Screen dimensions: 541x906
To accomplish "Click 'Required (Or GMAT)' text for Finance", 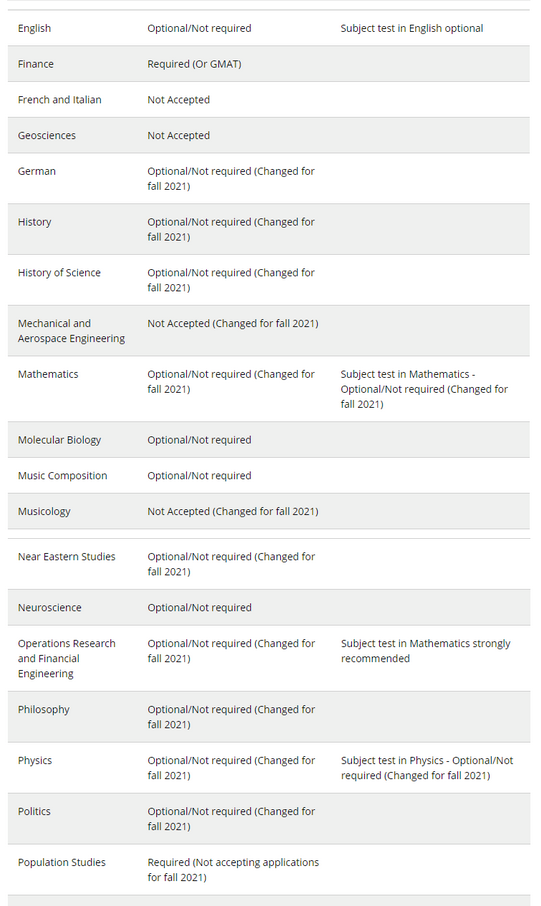I will click(194, 64).
